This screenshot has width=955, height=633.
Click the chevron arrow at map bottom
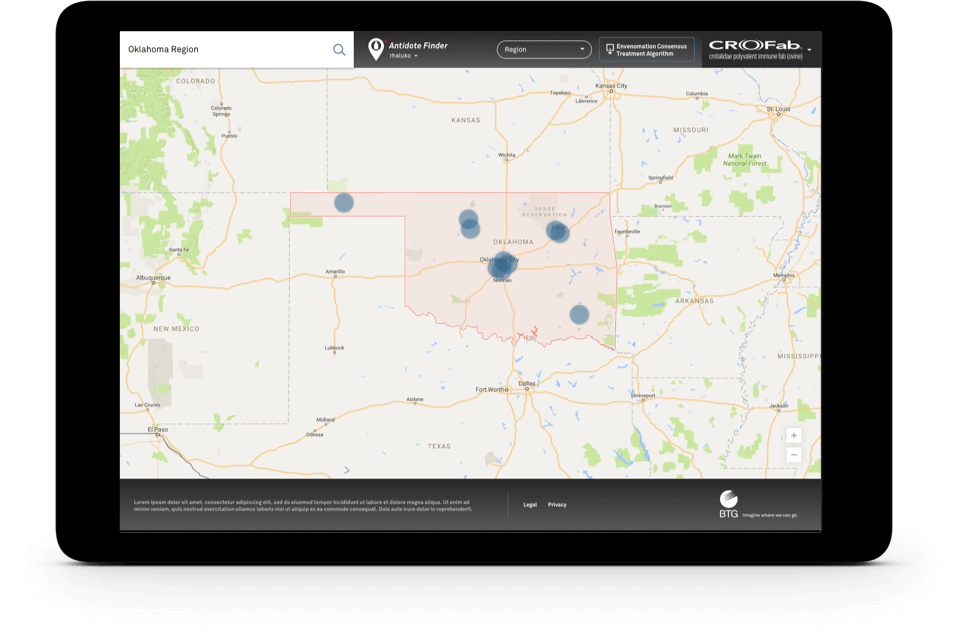point(347,470)
